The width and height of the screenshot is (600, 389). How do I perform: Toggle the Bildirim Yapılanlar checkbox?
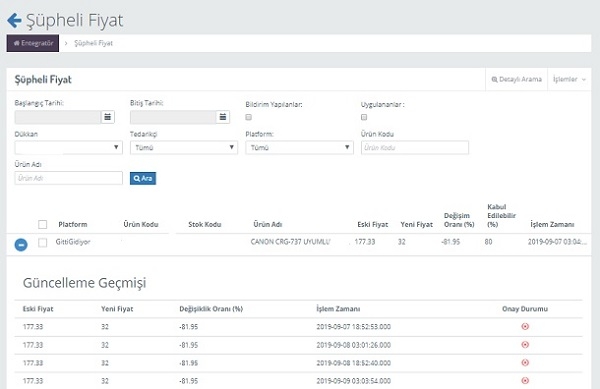tap(249, 117)
